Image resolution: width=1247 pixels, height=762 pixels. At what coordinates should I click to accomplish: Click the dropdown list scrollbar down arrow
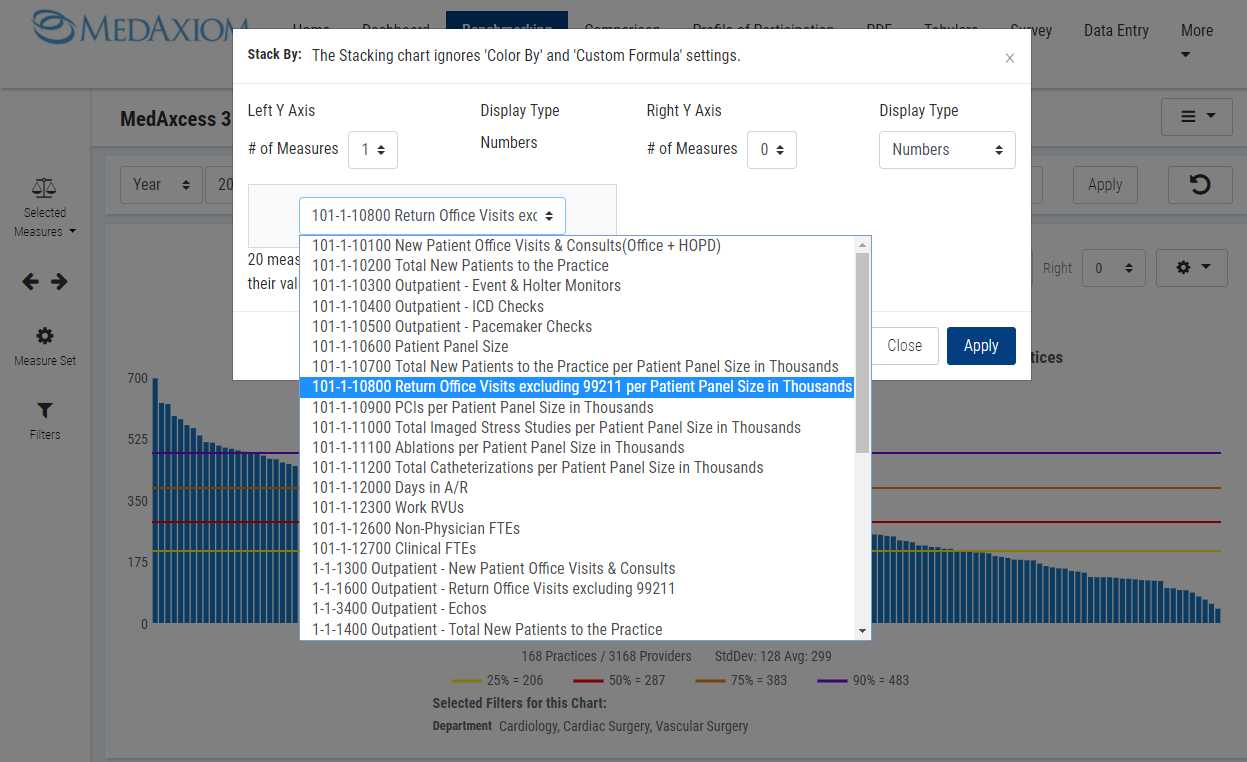click(x=862, y=630)
